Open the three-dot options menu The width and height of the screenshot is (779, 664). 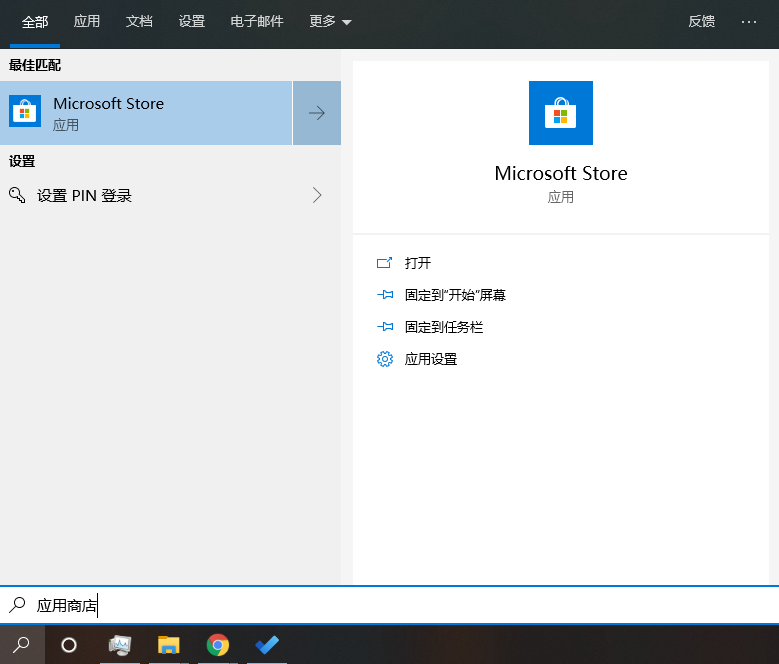tap(748, 22)
